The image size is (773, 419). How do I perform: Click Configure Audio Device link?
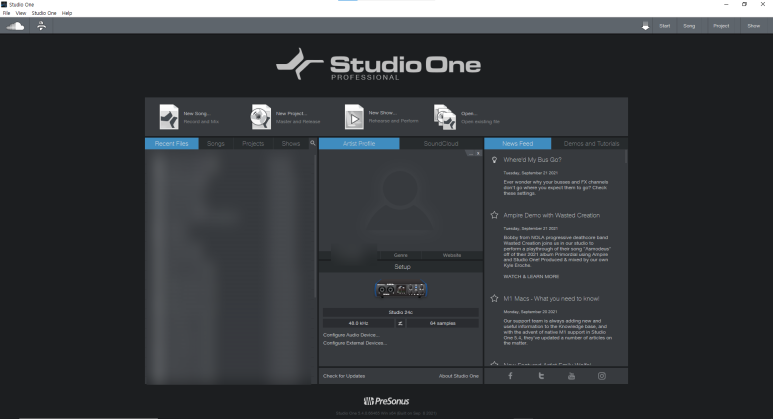point(351,335)
